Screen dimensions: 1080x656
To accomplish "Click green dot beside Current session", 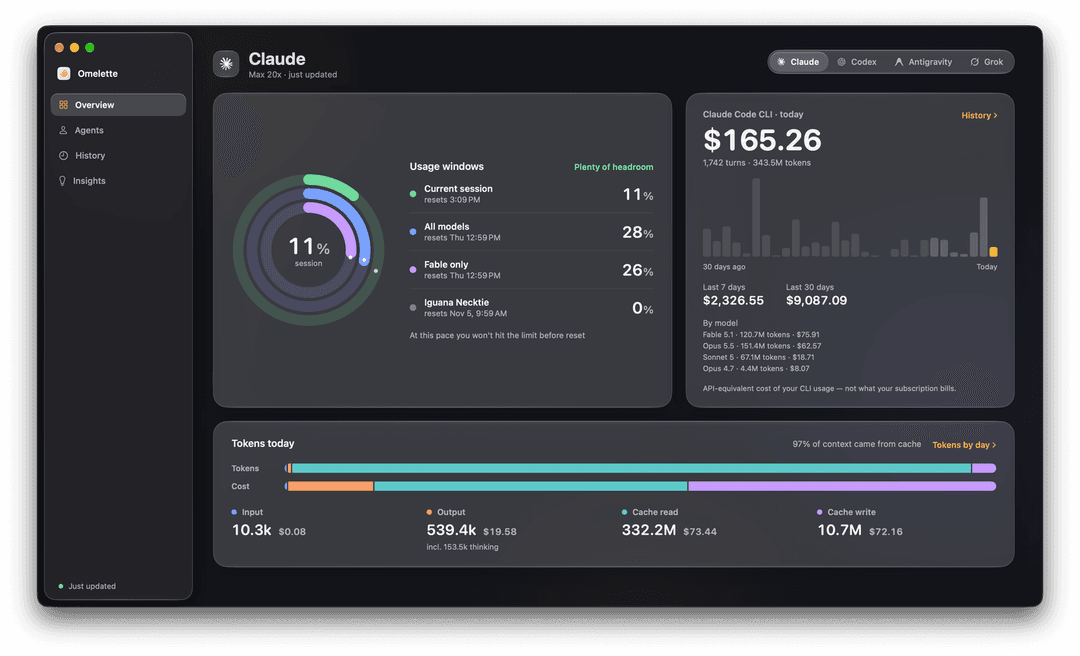I will (413, 194).
